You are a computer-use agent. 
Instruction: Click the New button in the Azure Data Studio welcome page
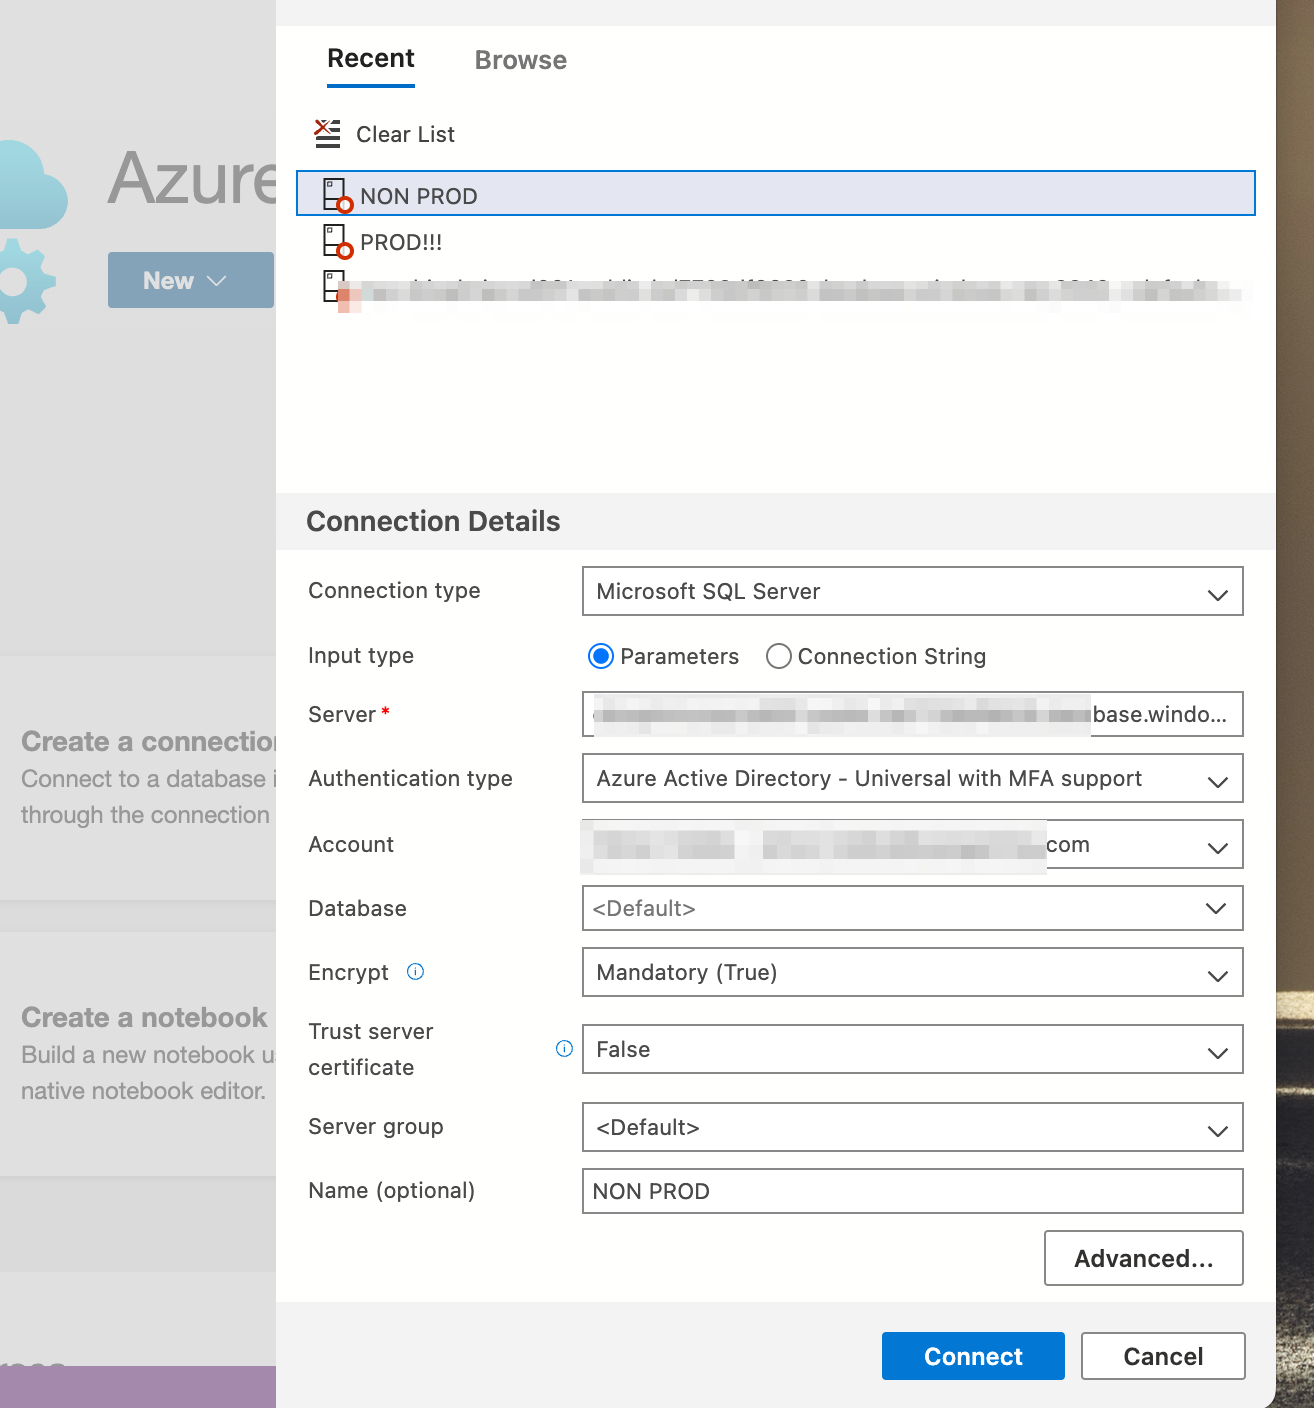(x=190, y=280)
